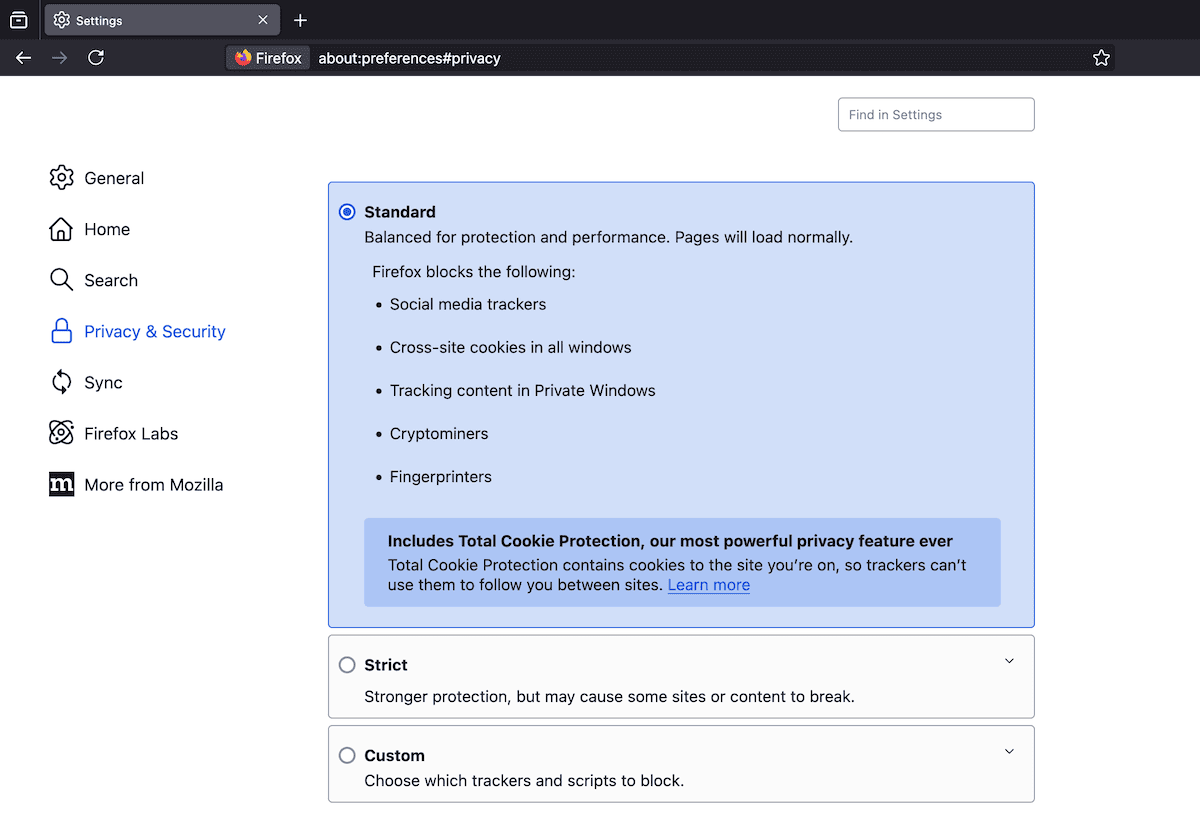Image resolution: width=1200 pixels, height=824 pixels.
Task: Select the Search settings icon
Action: tap(62, 280)
